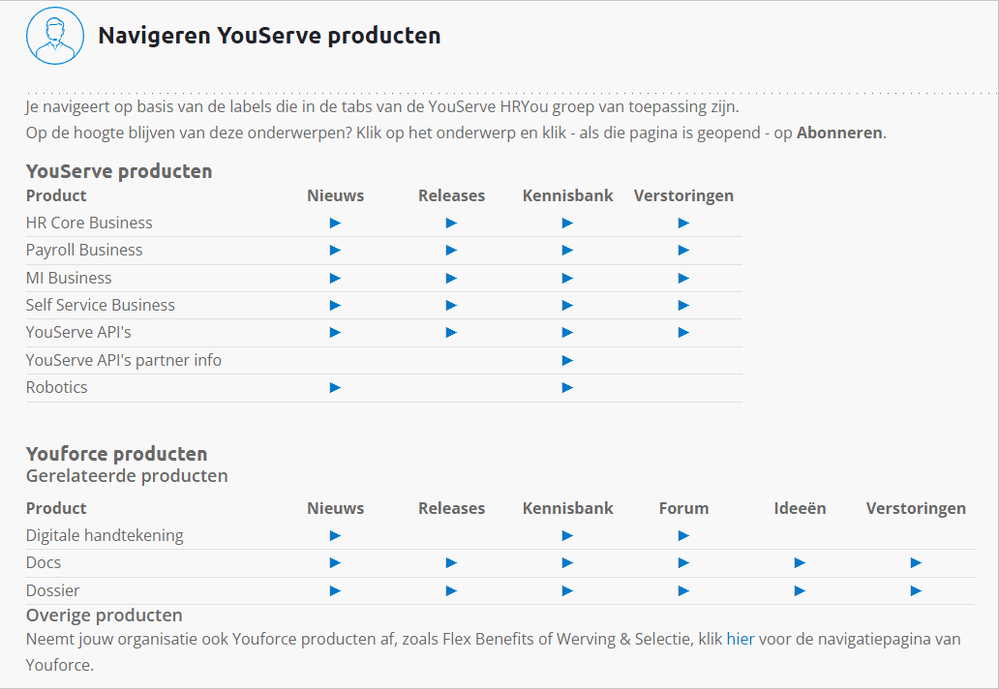Click Payroll Business Kennisbank arrow
The image size is (999, 689).
pos(567,250)
